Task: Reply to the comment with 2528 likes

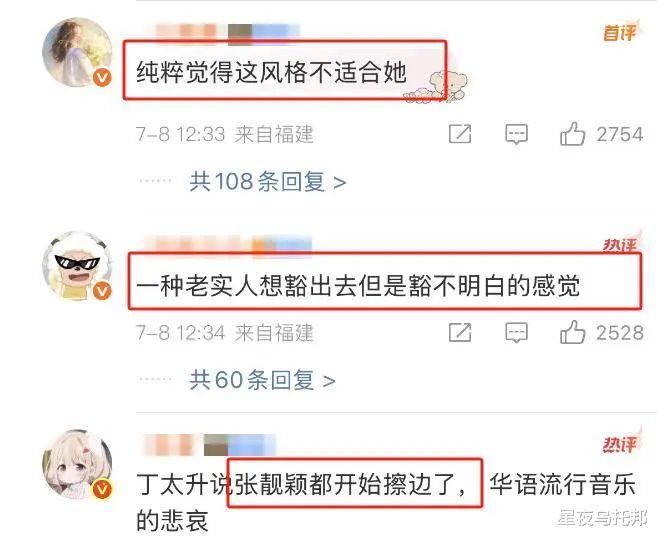Action: (x=516, y=333)
